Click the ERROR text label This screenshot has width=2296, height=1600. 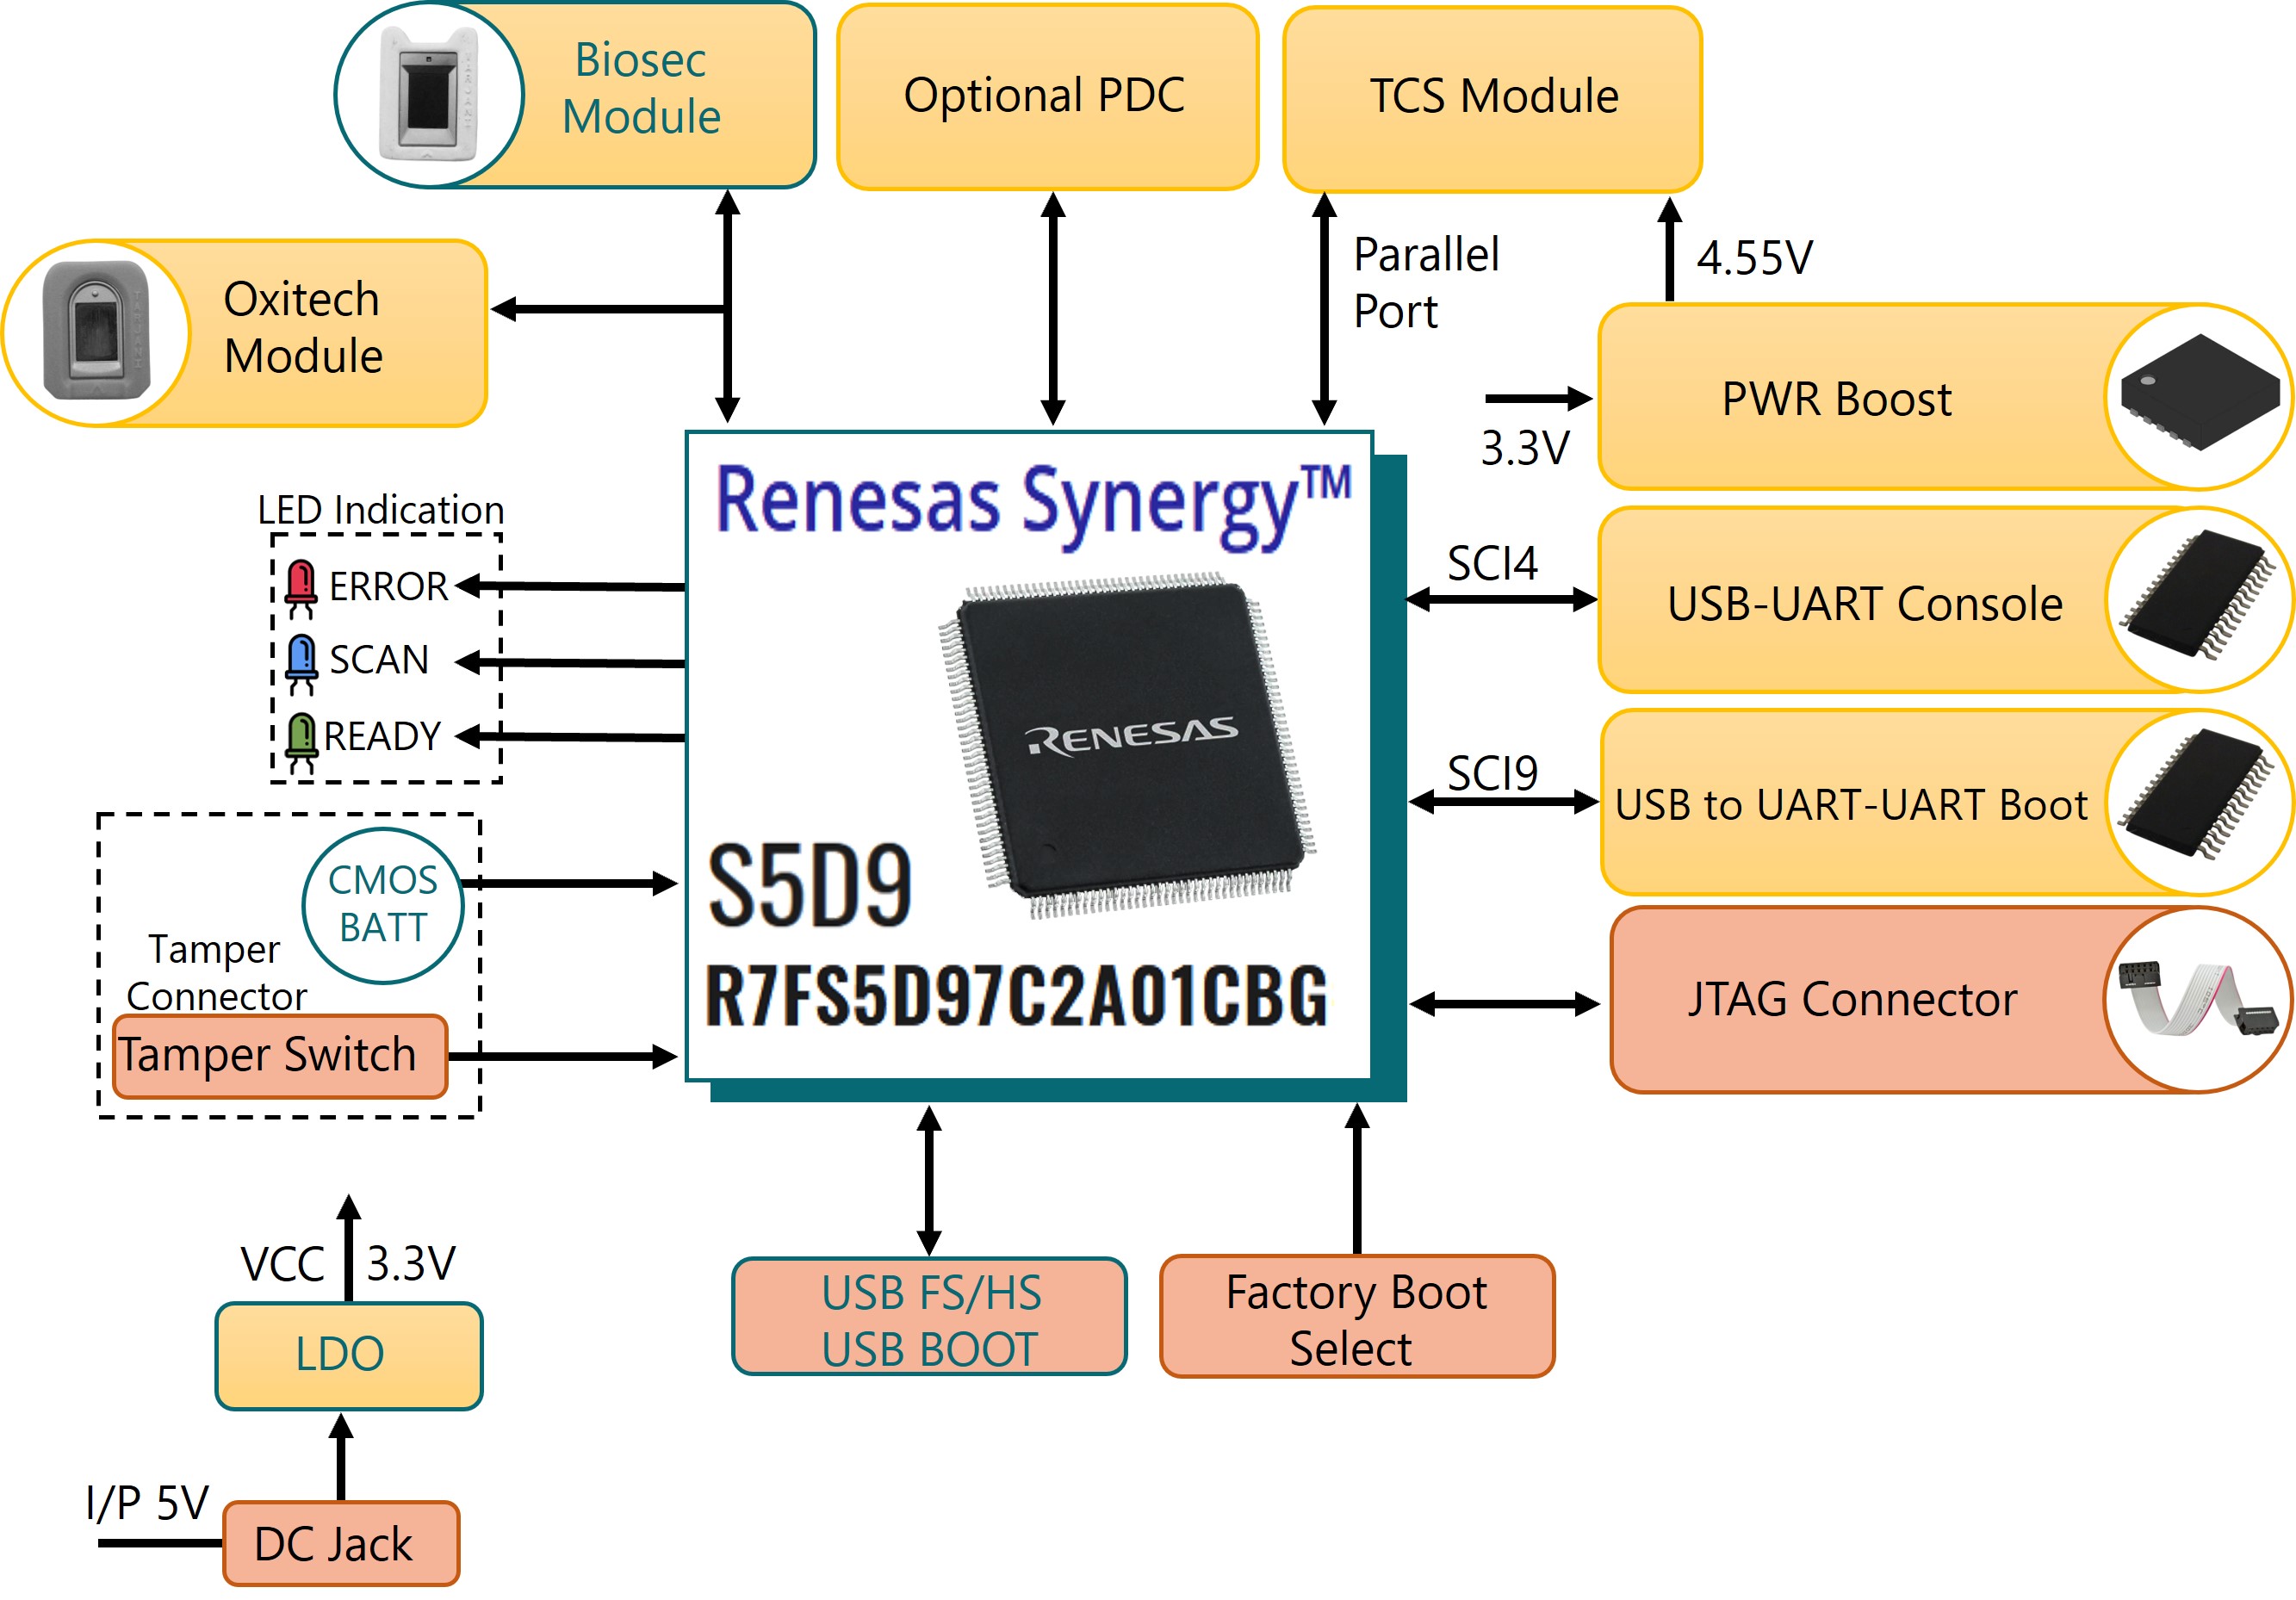(x=389, y=586)
